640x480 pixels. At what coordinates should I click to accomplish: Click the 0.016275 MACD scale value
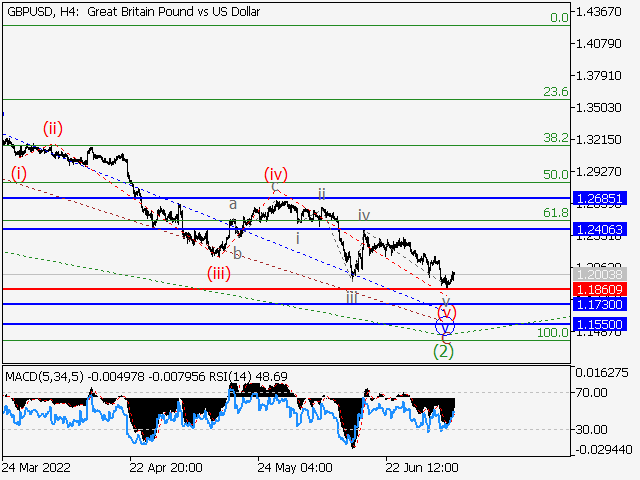point(602,373)
